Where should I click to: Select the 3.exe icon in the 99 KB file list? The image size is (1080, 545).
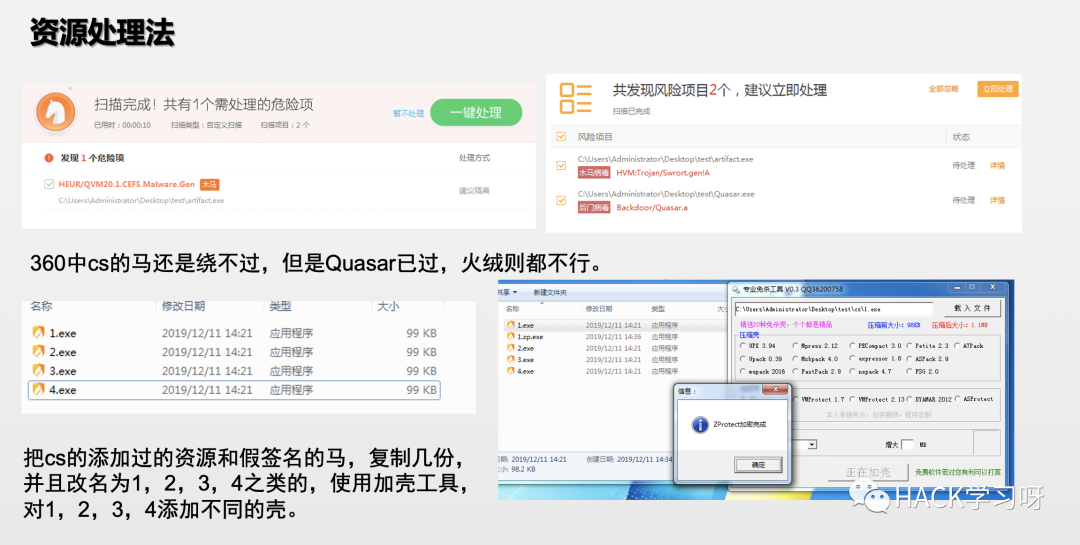coord(39,371)
